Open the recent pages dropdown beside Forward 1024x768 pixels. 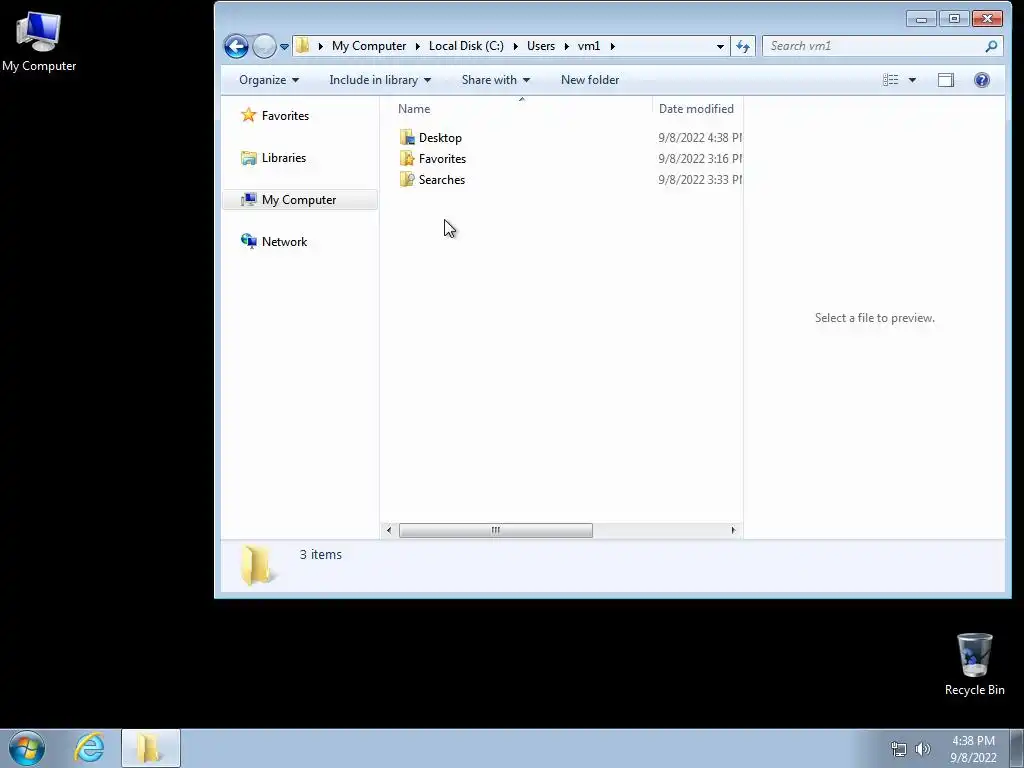coord(285,46)
